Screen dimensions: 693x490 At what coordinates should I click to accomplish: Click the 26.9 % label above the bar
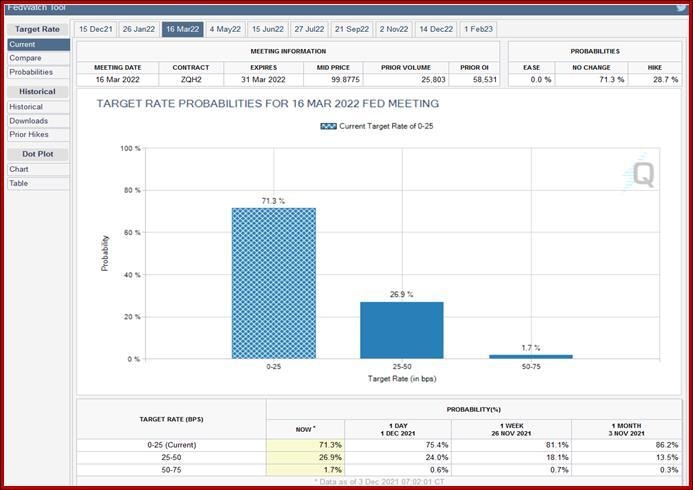click(402, 294)
